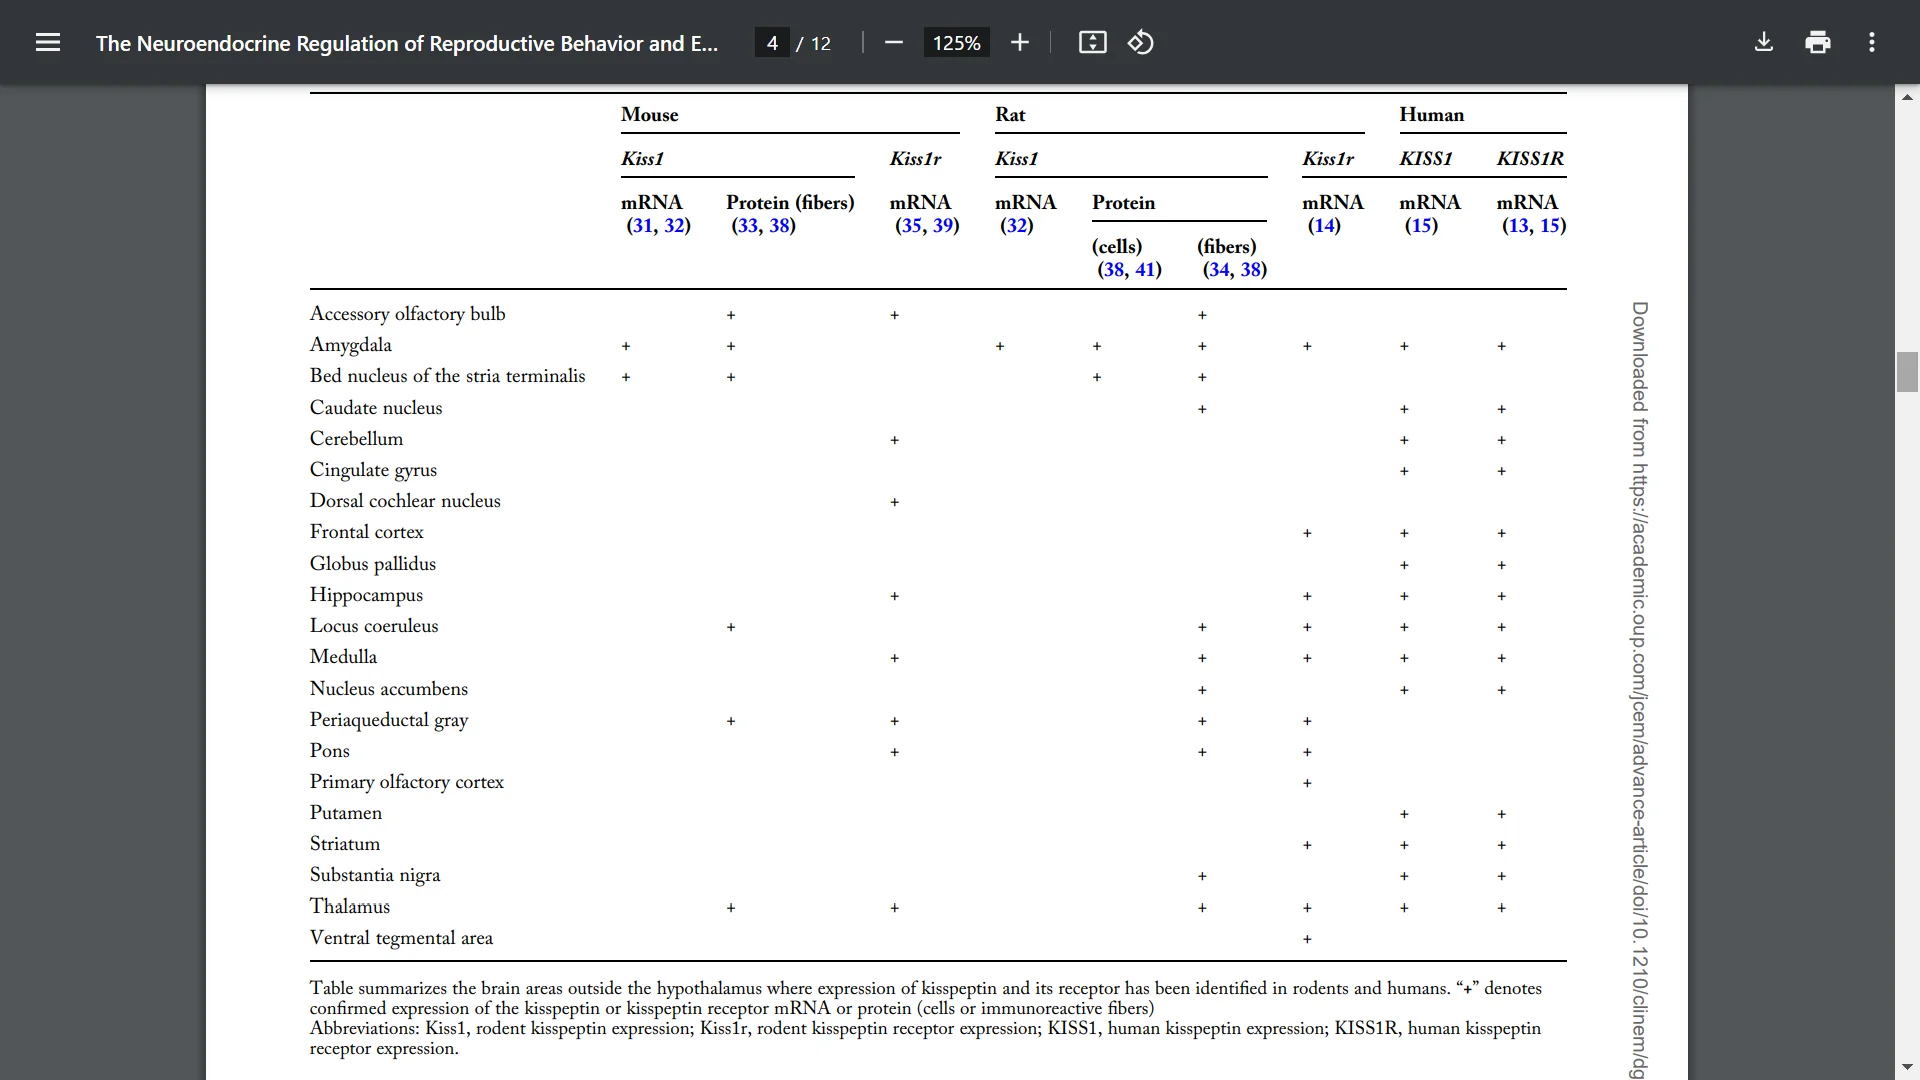Click the document title in toolbar

coord(407,43)
